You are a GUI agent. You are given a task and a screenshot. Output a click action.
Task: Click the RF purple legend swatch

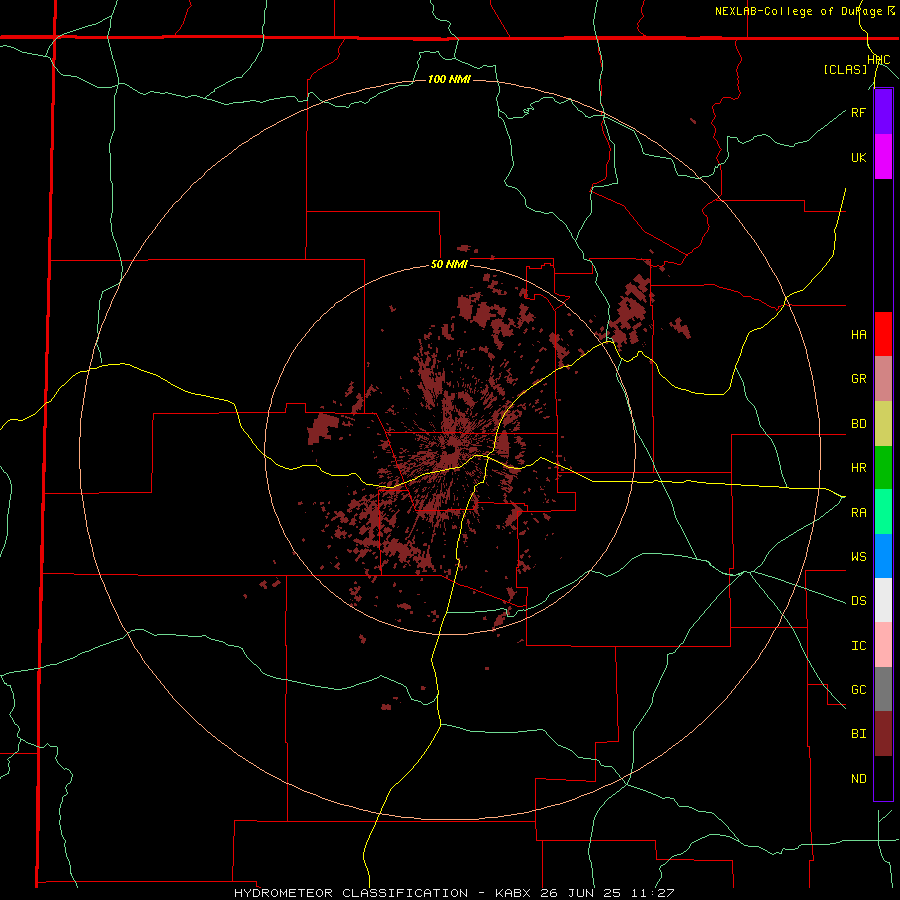(883, 112)
